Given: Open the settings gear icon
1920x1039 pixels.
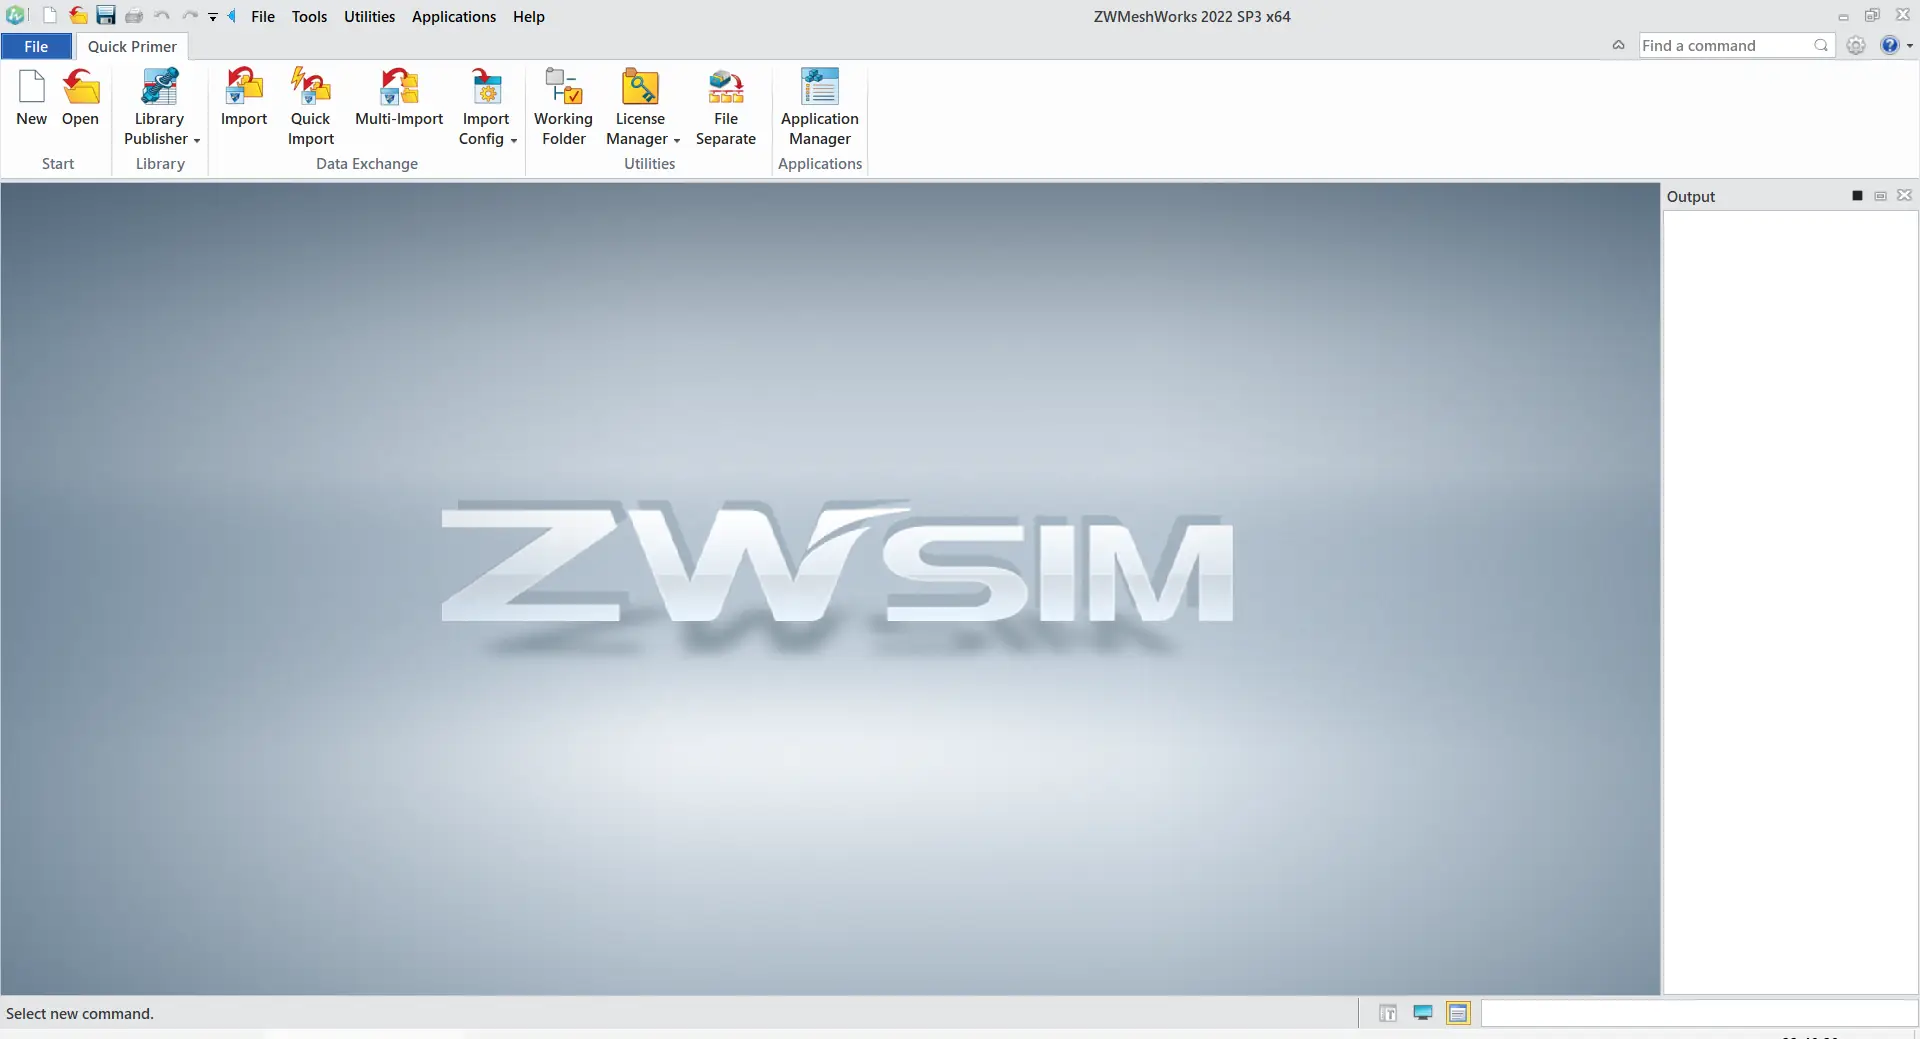Looking at the screenshot, I should coord(1856,45).
